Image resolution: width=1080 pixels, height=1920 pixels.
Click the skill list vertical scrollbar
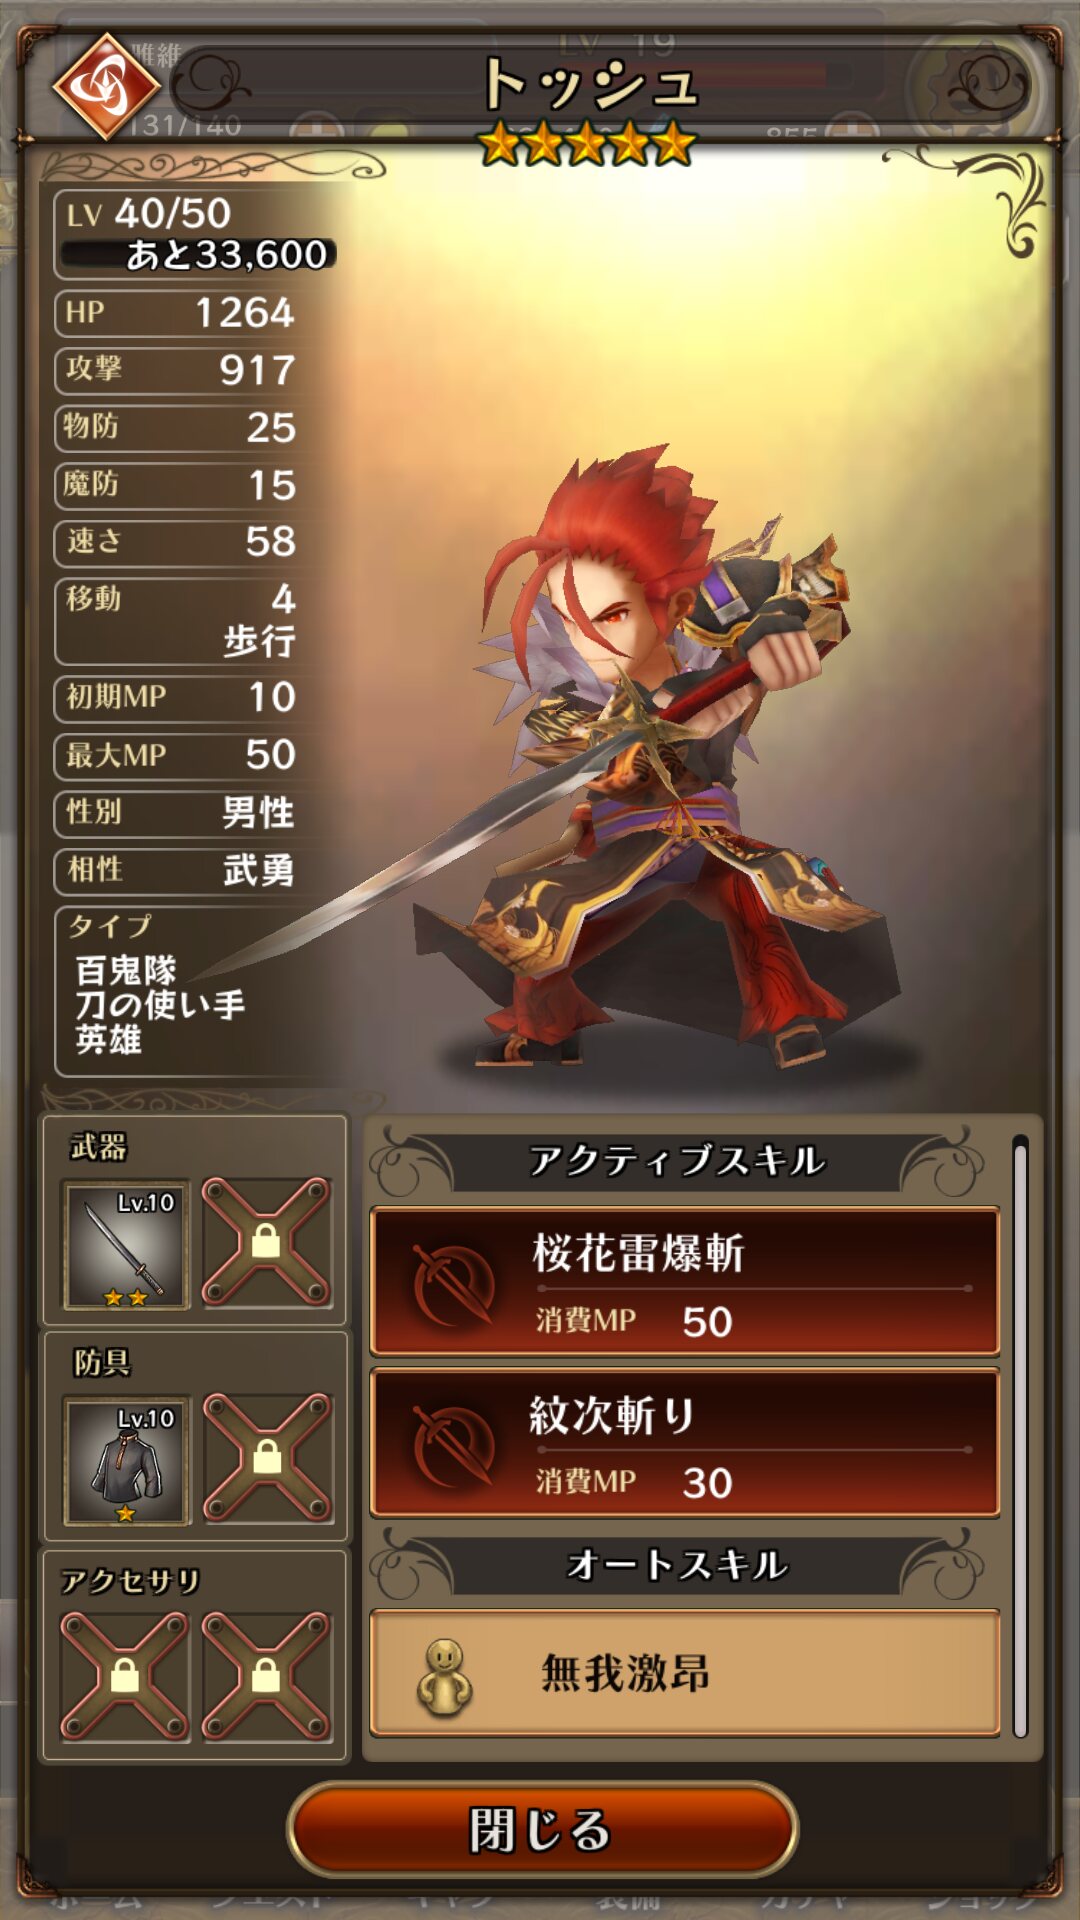[1020, 1437]
